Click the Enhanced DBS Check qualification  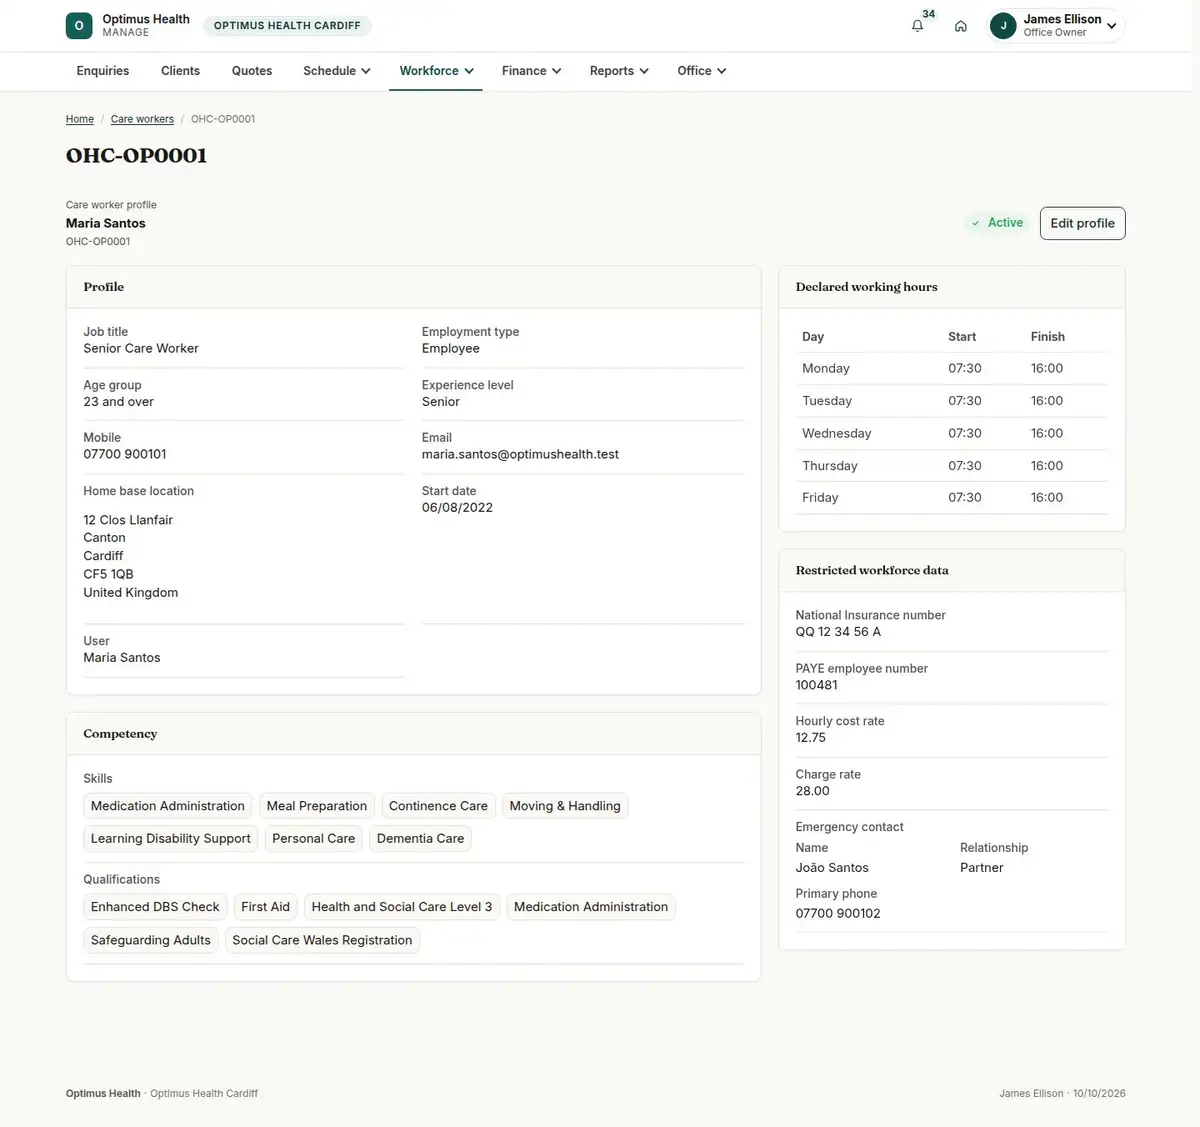[155, 907]
